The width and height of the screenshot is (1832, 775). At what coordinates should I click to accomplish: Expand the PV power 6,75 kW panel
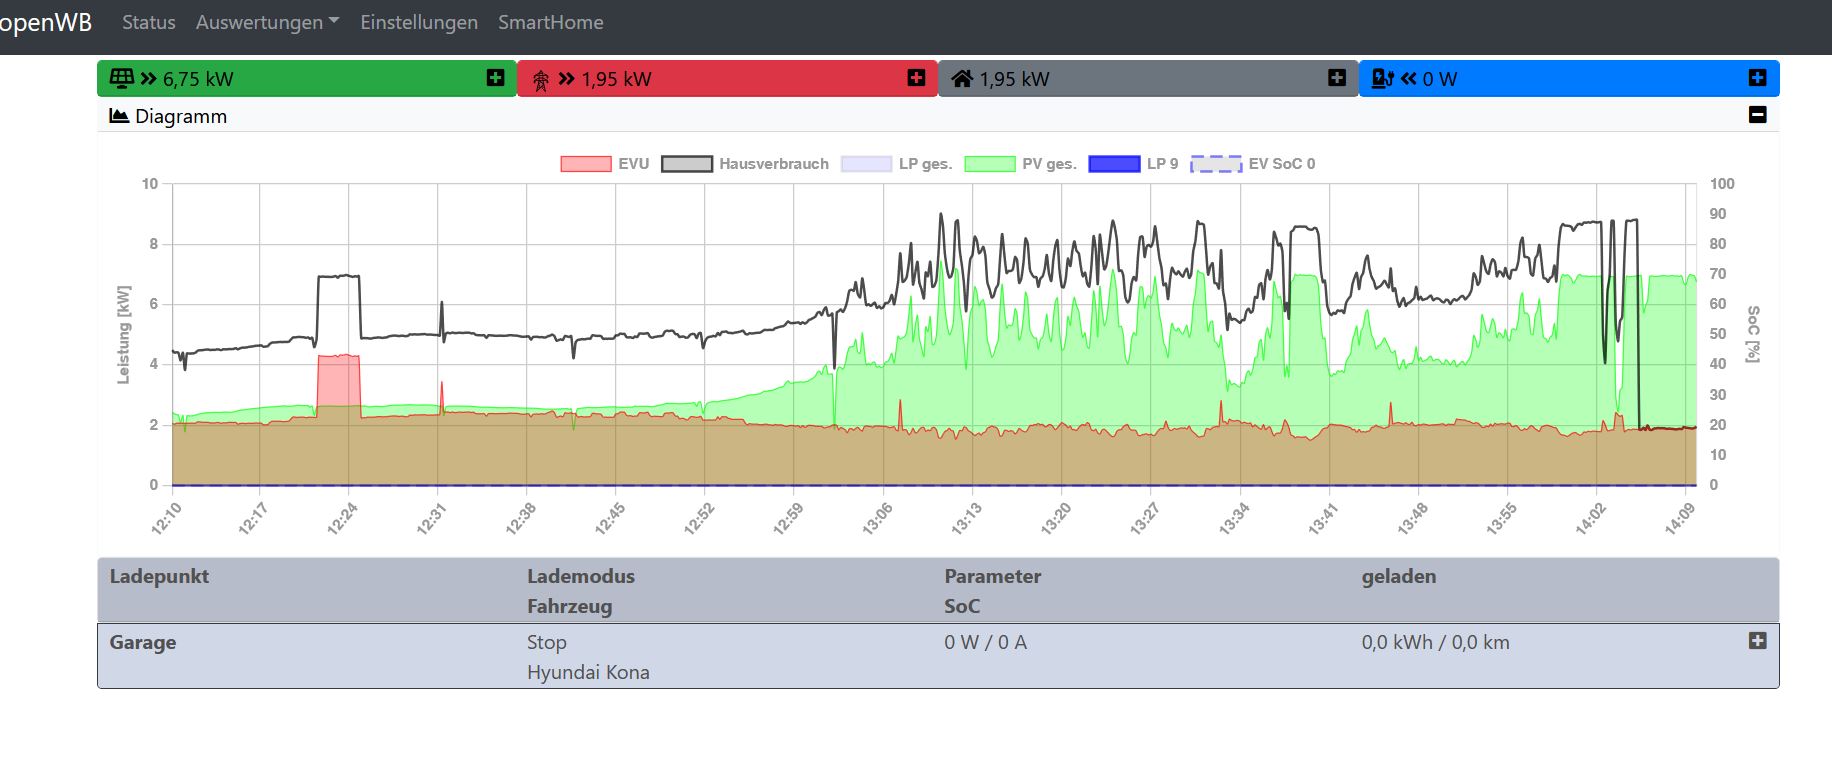[x=495, y=78]
